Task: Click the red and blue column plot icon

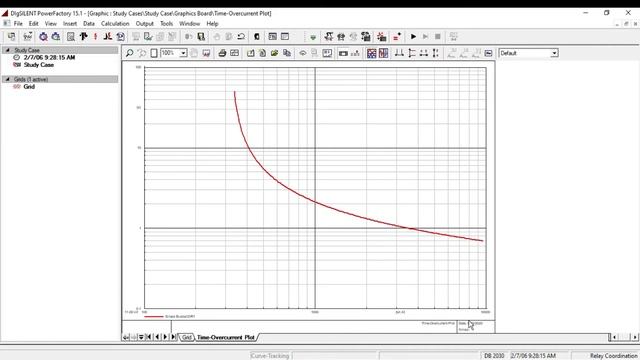Action: [383, 53]
